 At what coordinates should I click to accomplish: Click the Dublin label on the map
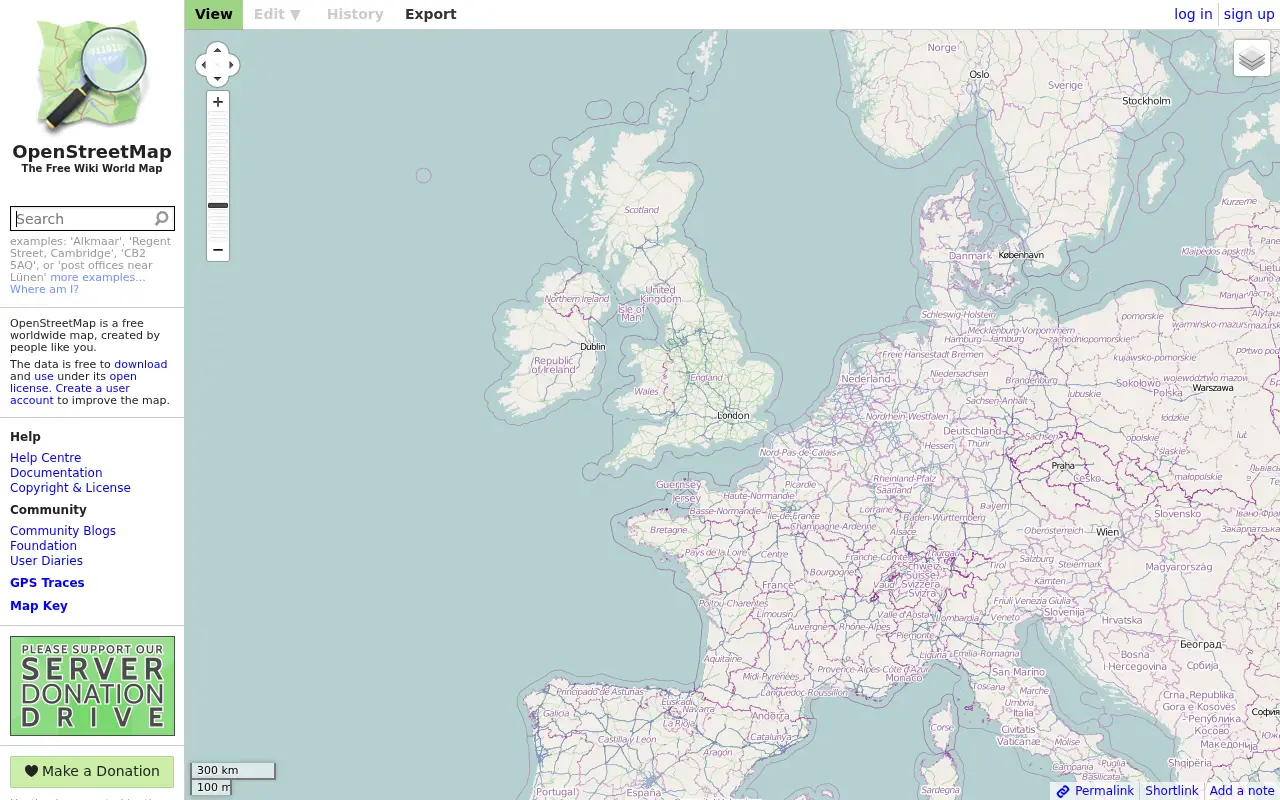pyautogui.click(x=593, y=347)
